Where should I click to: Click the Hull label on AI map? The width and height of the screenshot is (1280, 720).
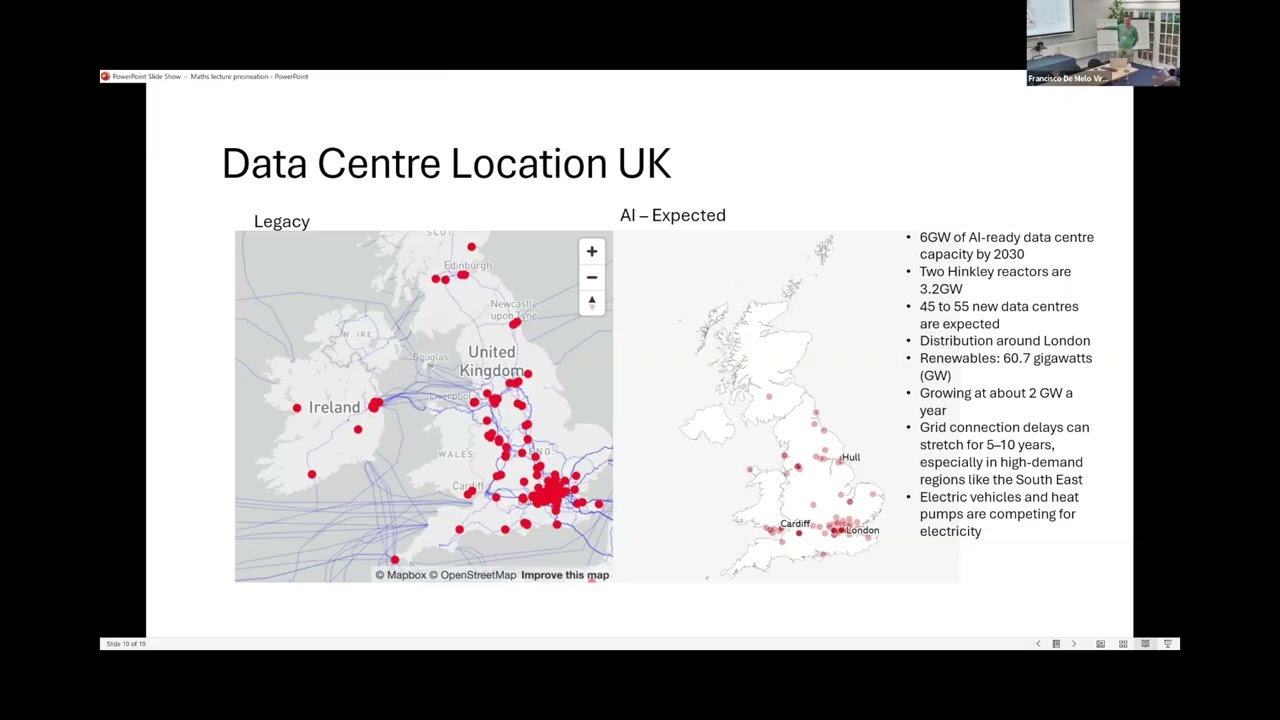[851, 457]
